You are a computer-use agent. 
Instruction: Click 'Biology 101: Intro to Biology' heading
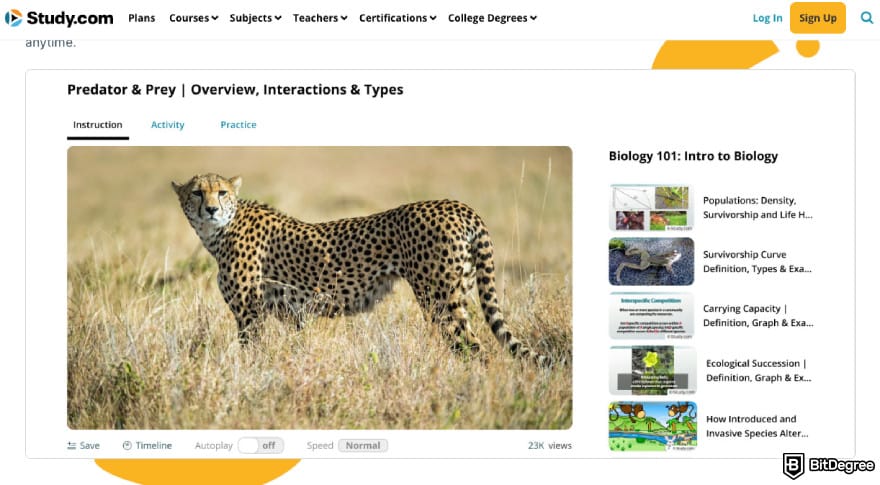click(x=693, y=157)
